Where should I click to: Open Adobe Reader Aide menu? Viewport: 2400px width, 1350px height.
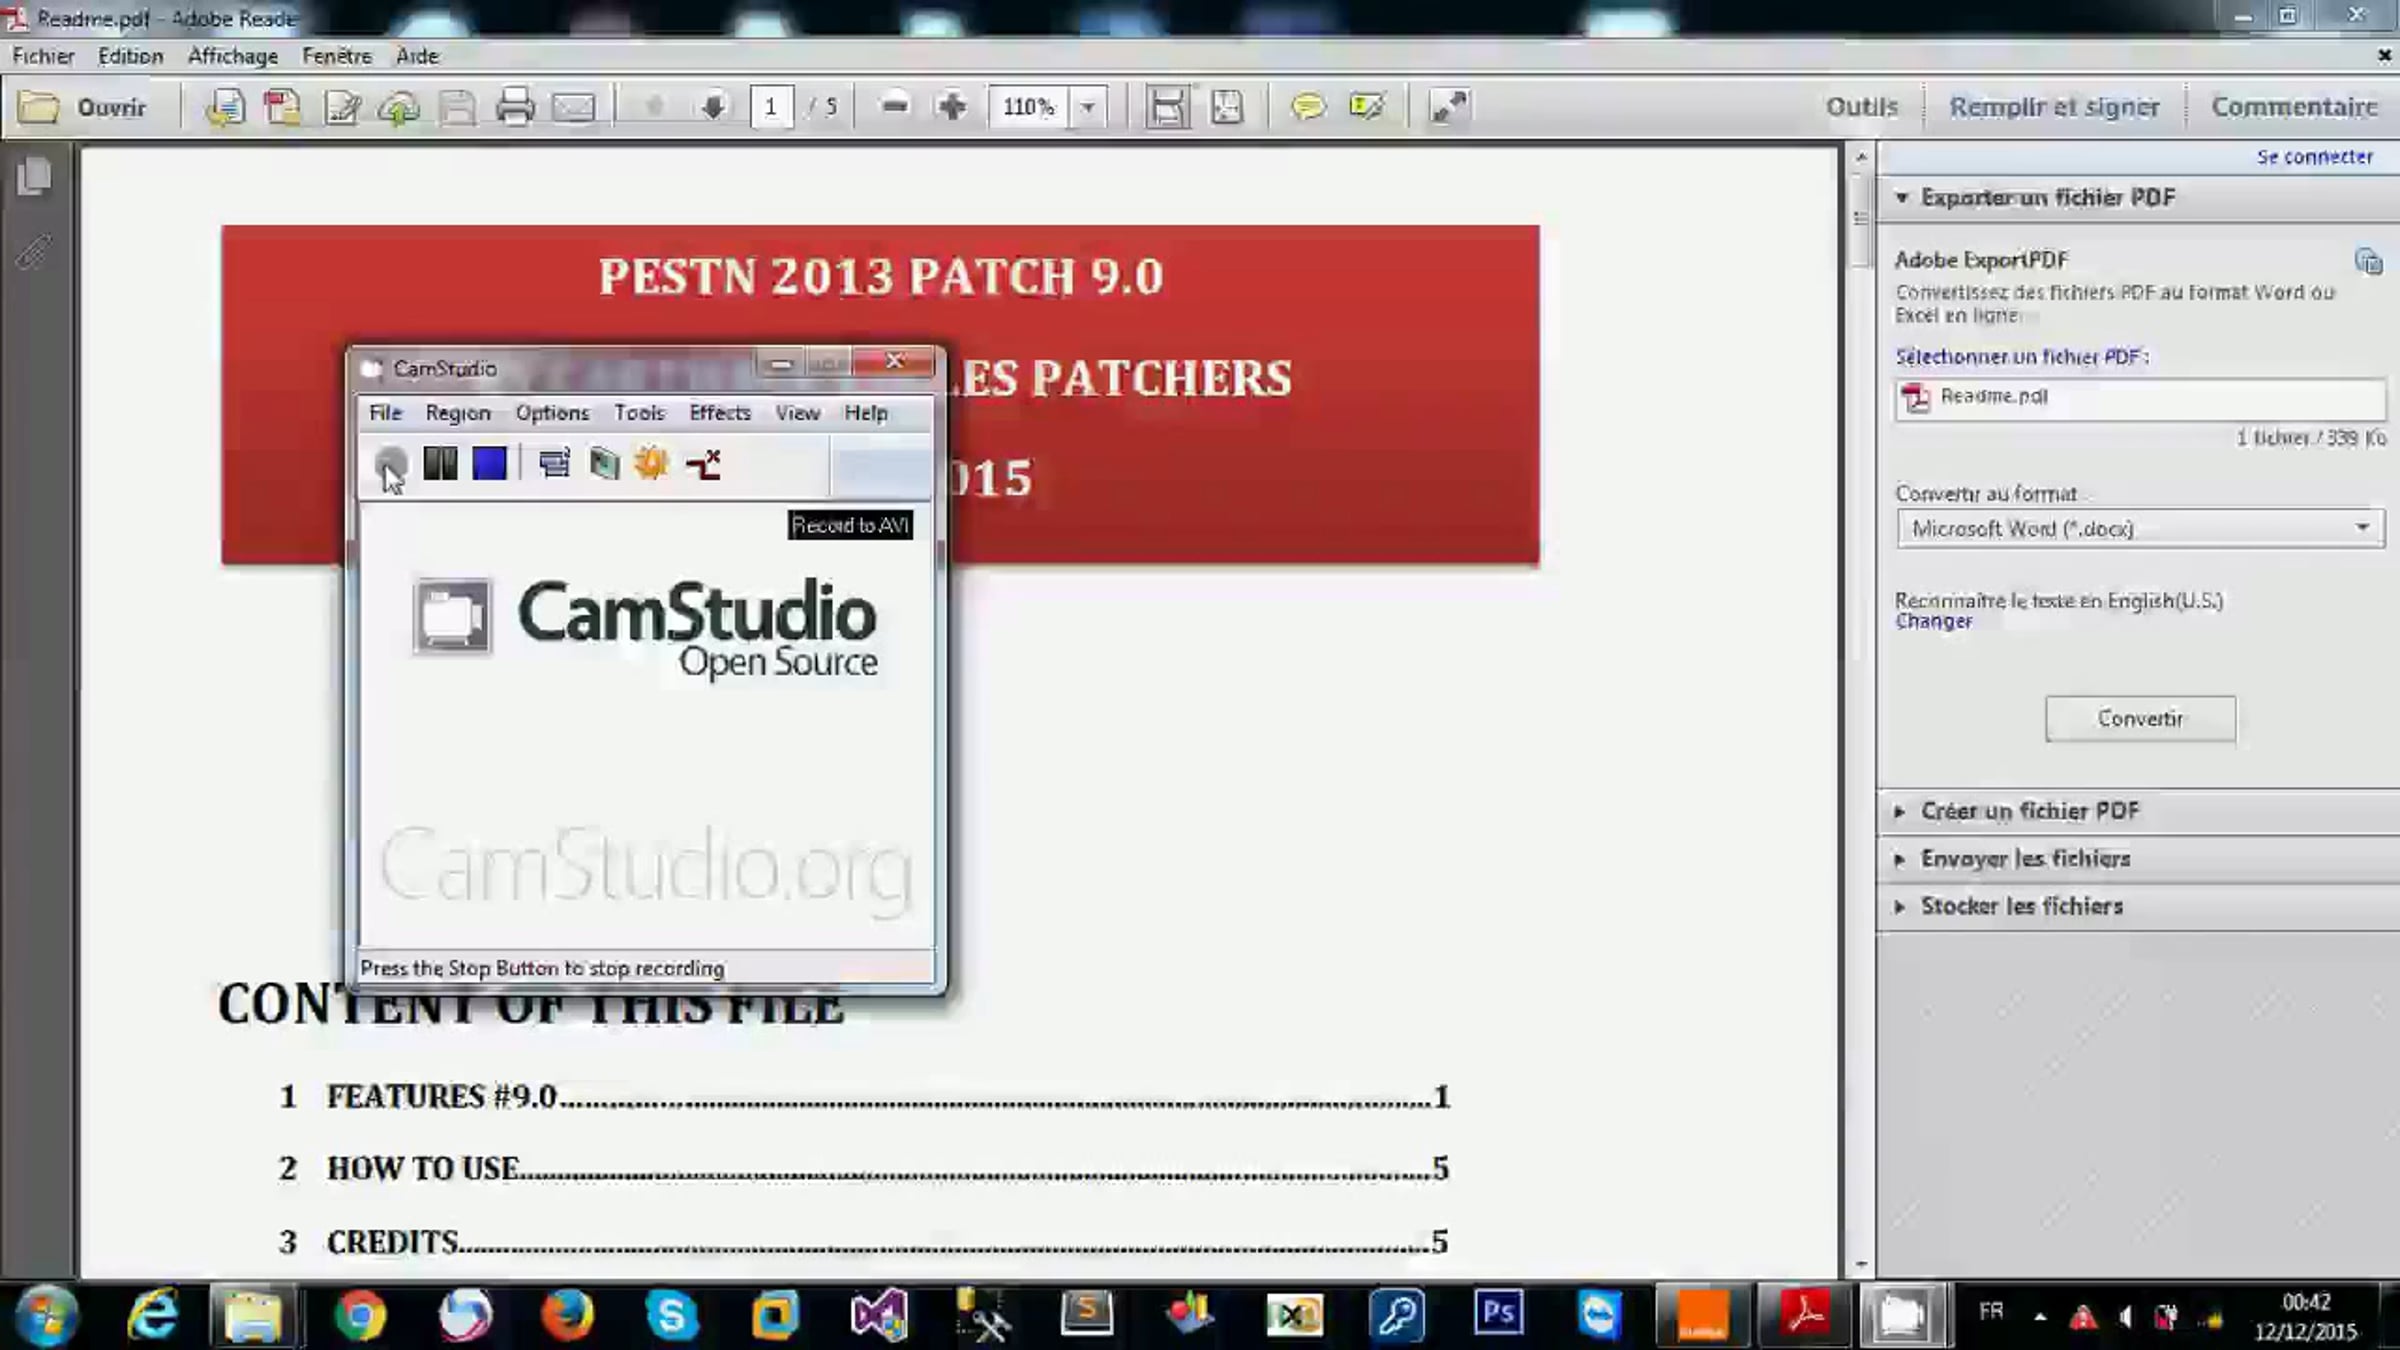[x=417, y=56]
